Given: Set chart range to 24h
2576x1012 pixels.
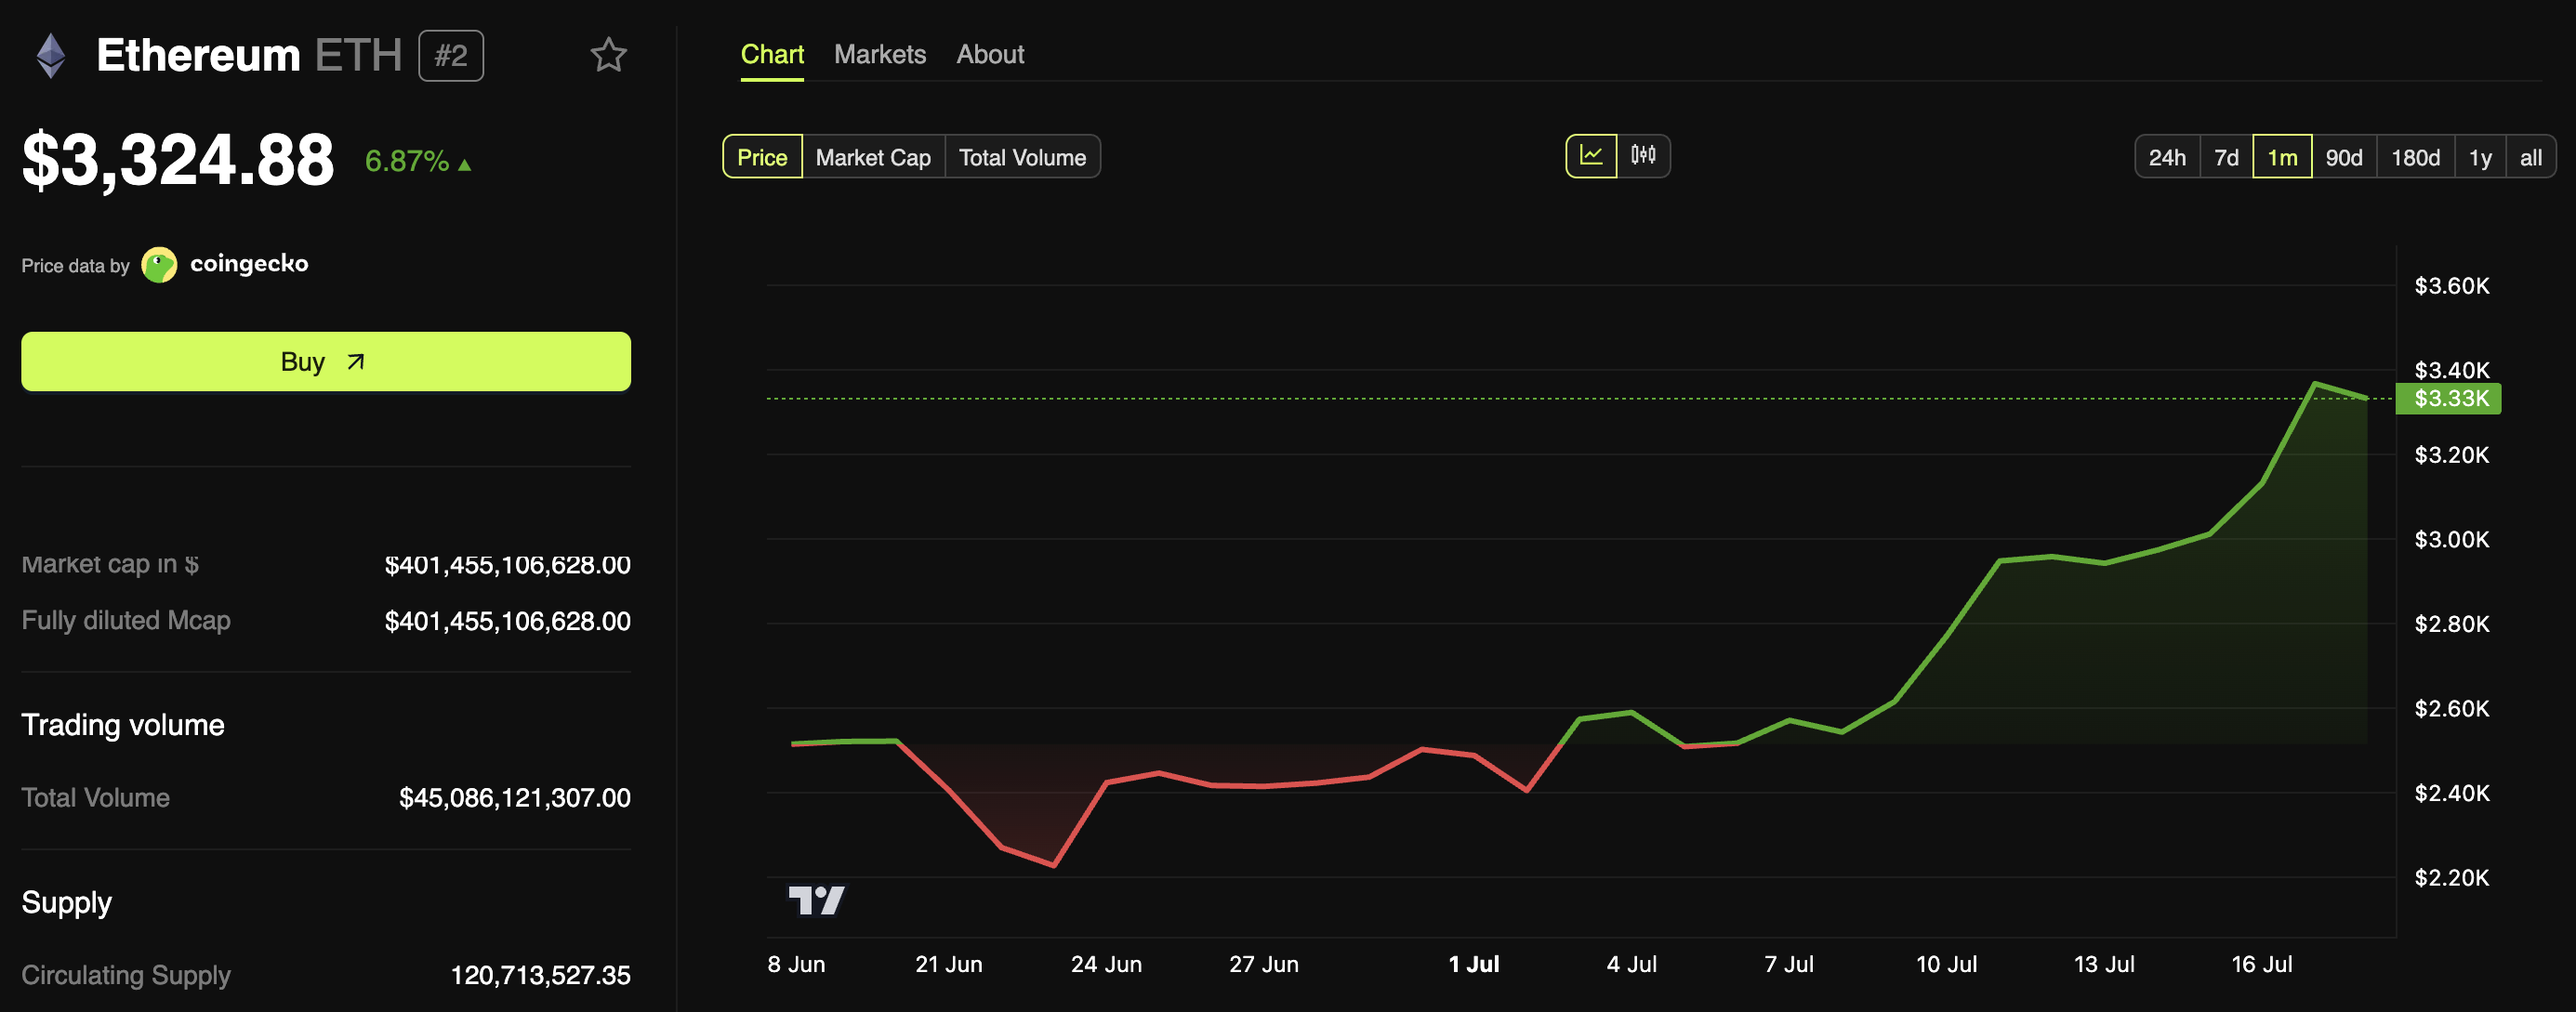Looking at the screenshot, I should (x=2166, y=157).
